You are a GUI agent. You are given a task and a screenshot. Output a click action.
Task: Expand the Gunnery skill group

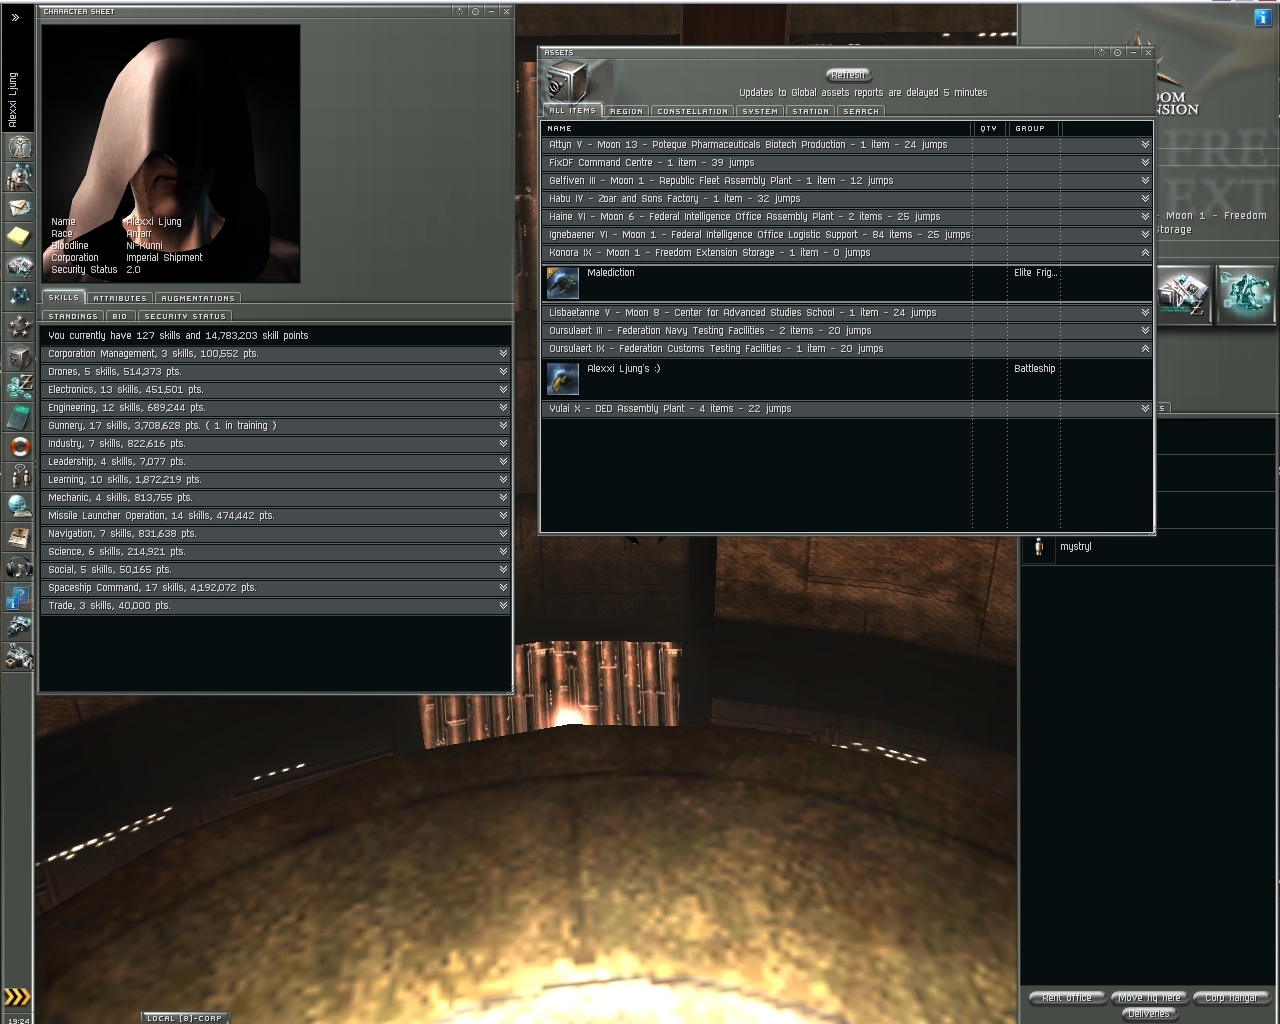coord(276,426)
